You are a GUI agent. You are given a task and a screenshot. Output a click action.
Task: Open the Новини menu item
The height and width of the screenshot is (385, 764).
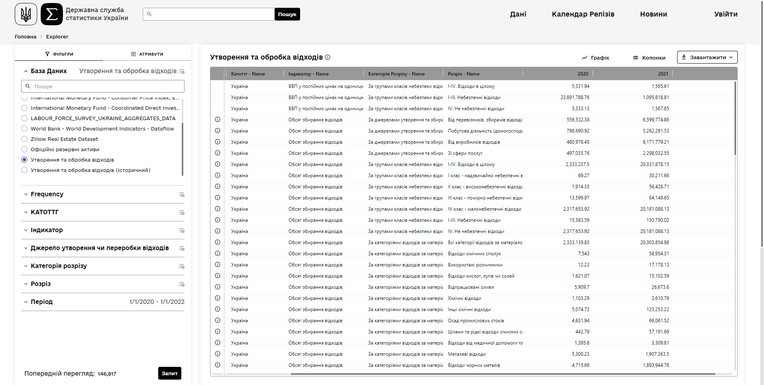pyautogui.click(x=653, y=14)
